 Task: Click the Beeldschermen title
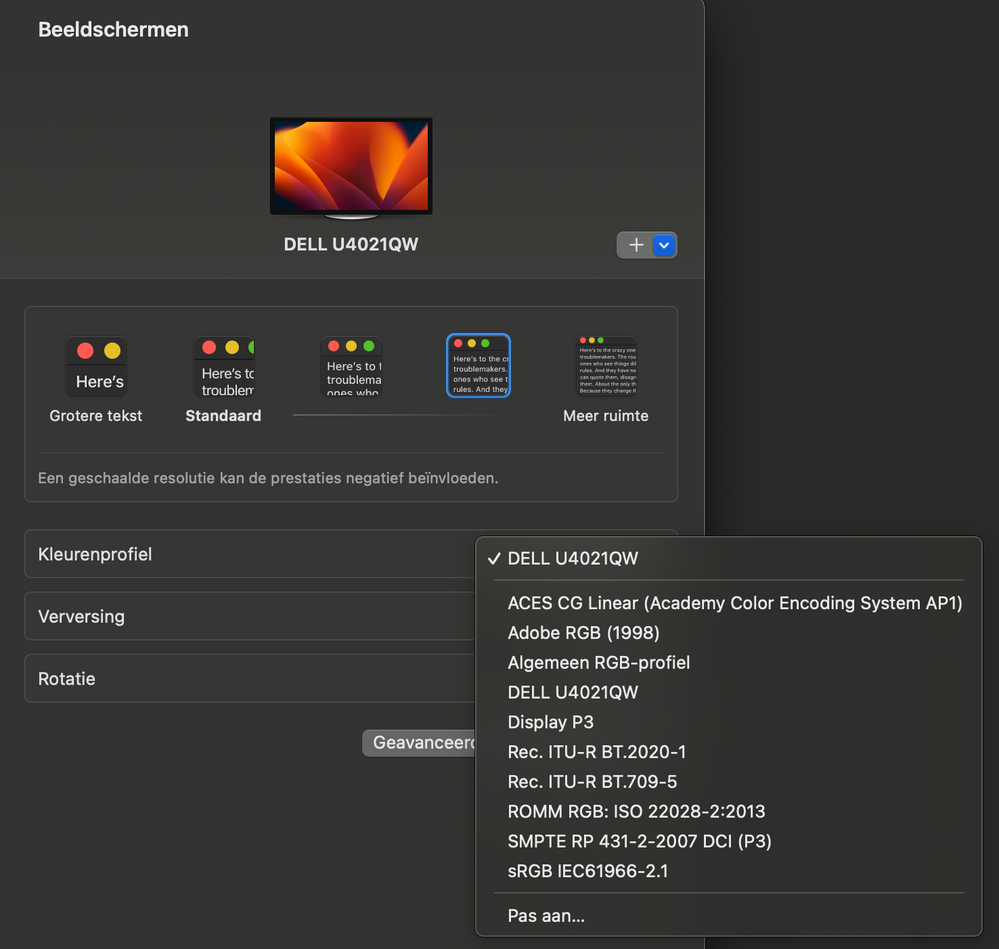(113, 30)
